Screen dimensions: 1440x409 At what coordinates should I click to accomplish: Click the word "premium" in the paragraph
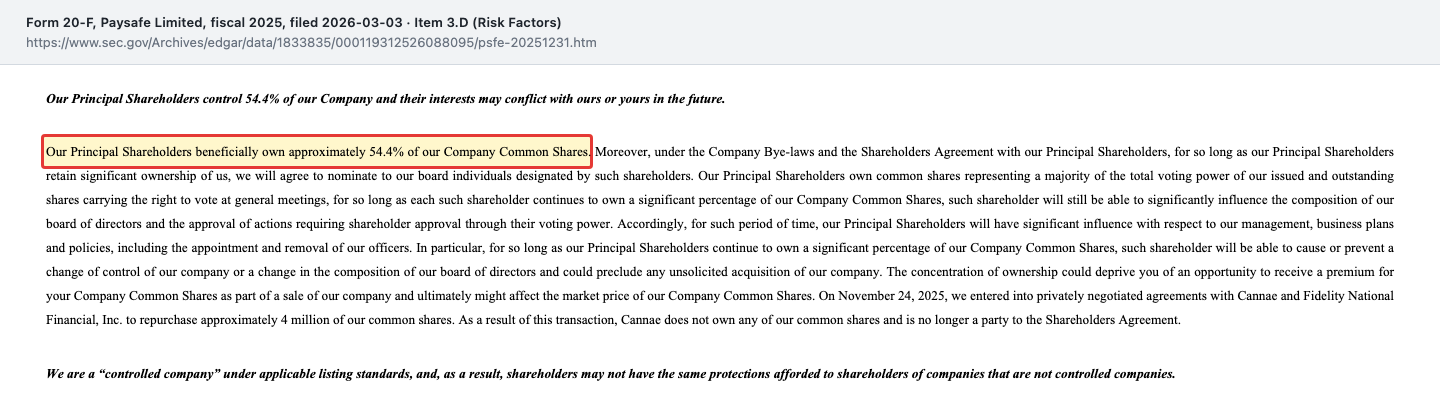coord(1352,272)
